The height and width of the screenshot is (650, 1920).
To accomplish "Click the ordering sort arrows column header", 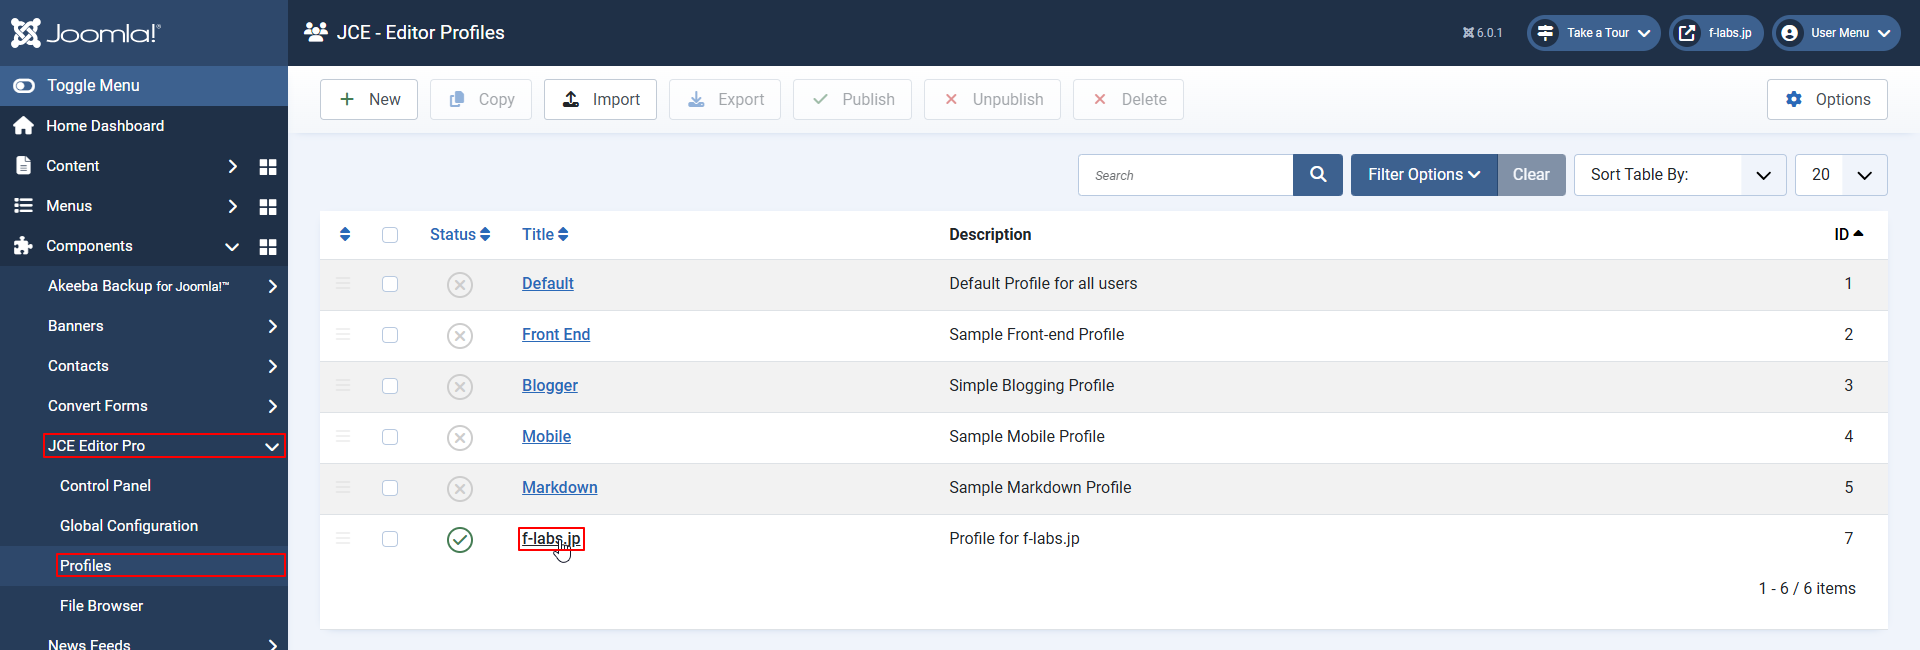I will [345, 234].
